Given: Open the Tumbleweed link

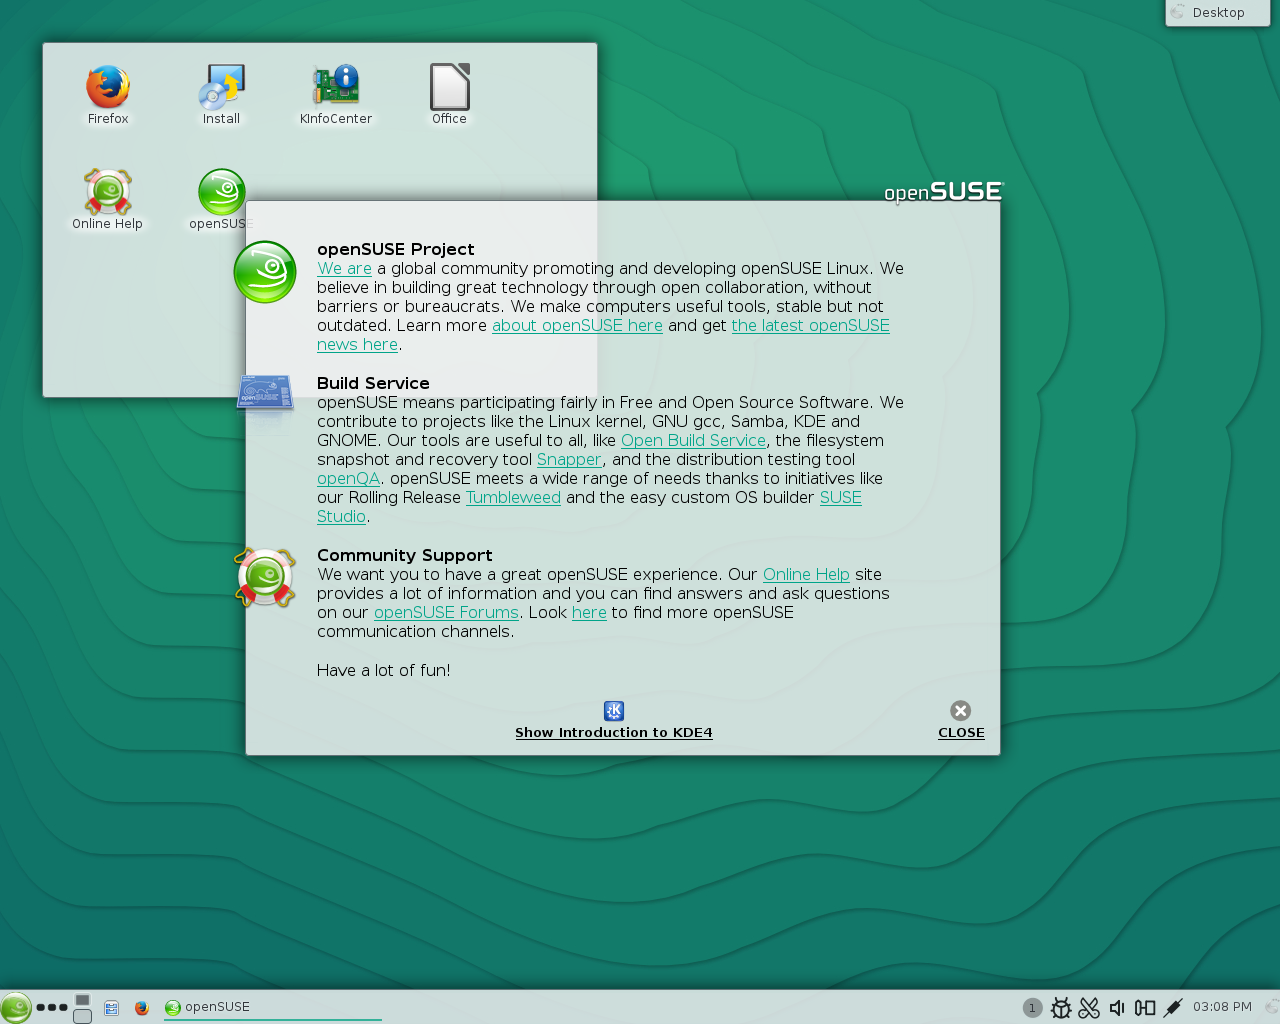Looking at the screenshot, I should (513, 497).
